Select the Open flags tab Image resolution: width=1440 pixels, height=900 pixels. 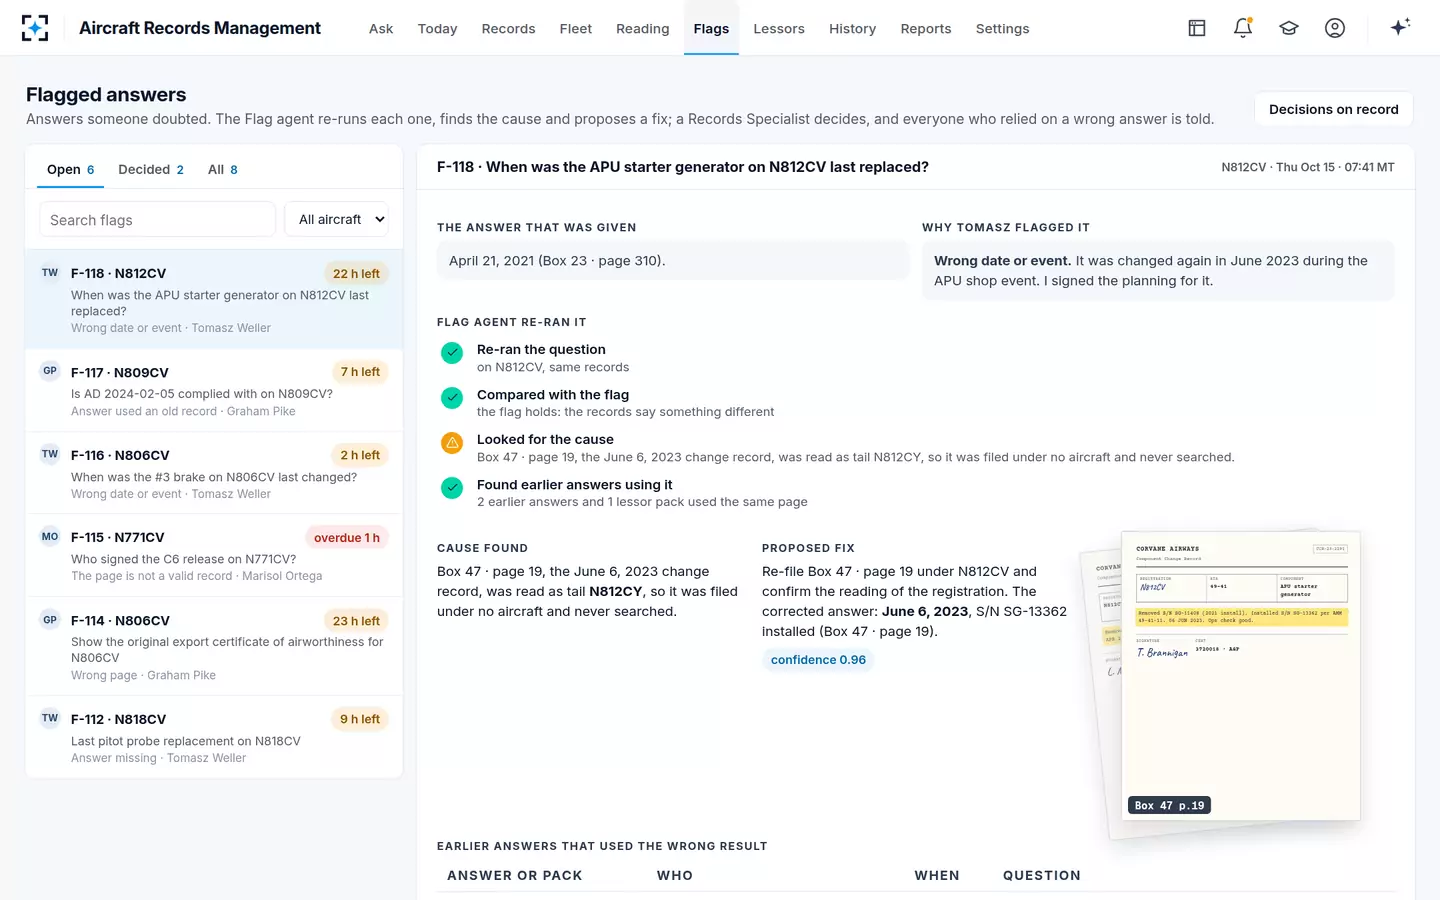(70, 170)
